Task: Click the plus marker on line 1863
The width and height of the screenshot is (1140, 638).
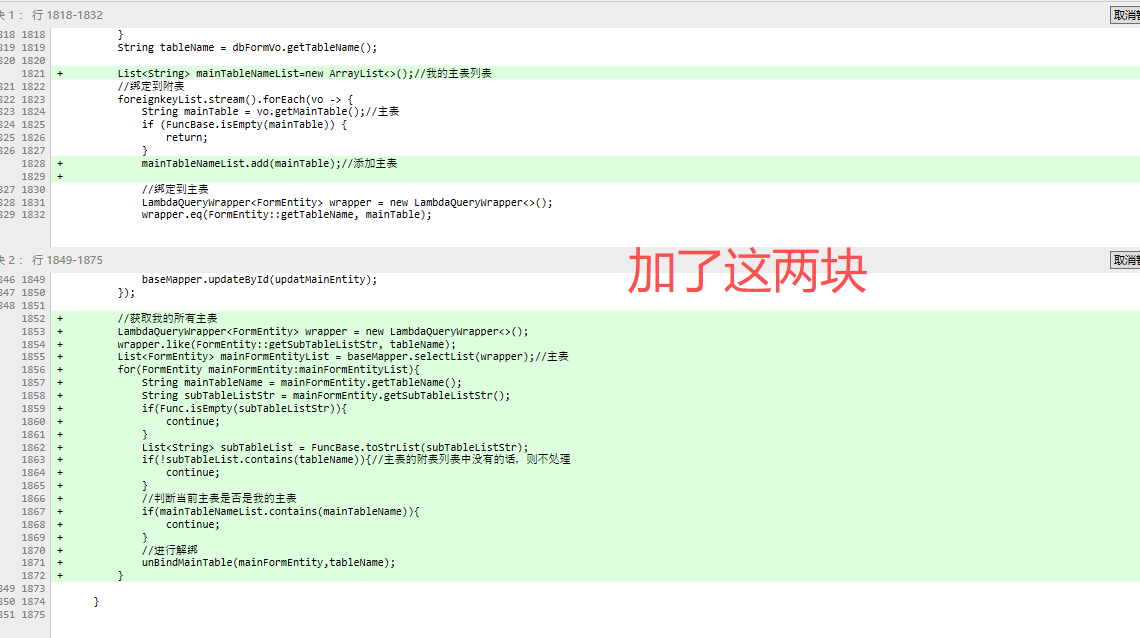Action: click(60, 460)
